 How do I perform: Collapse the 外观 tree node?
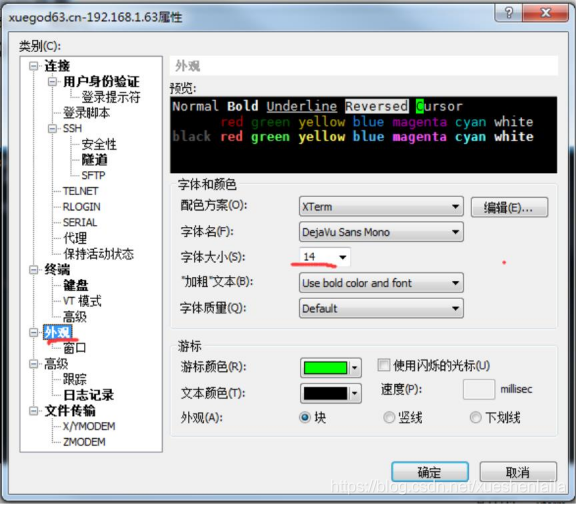tap(33, 332)
